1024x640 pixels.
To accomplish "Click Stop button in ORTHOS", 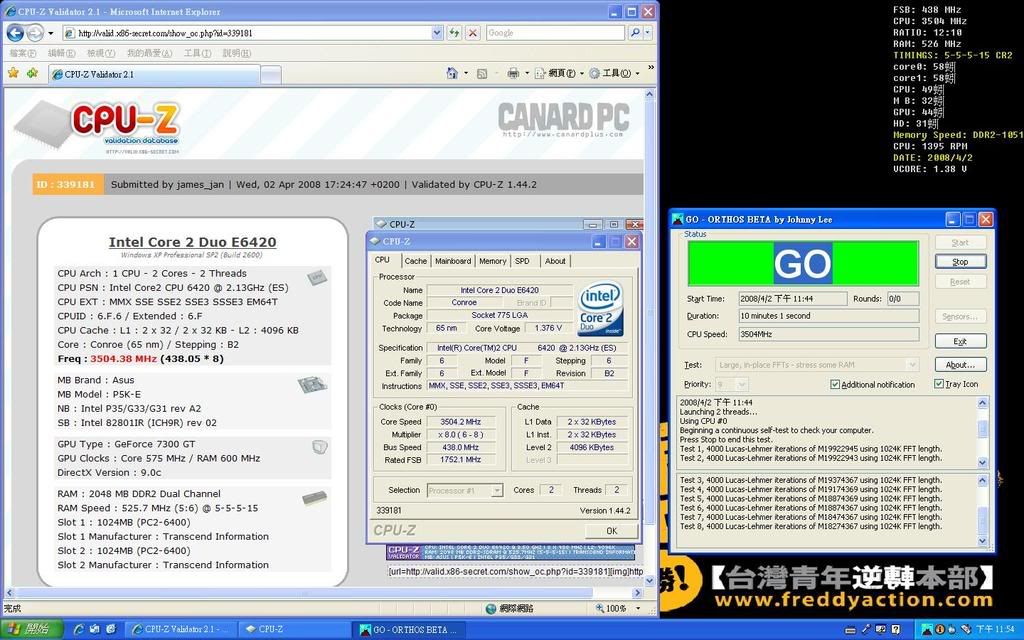I will coord(960,261).
